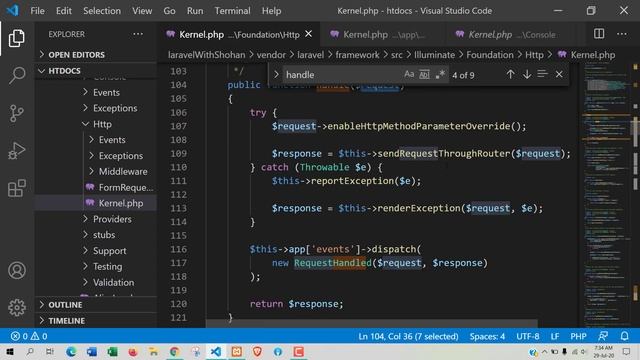Open Explorer more actions ellipsis
640x360 pixels.
(138, 34)
